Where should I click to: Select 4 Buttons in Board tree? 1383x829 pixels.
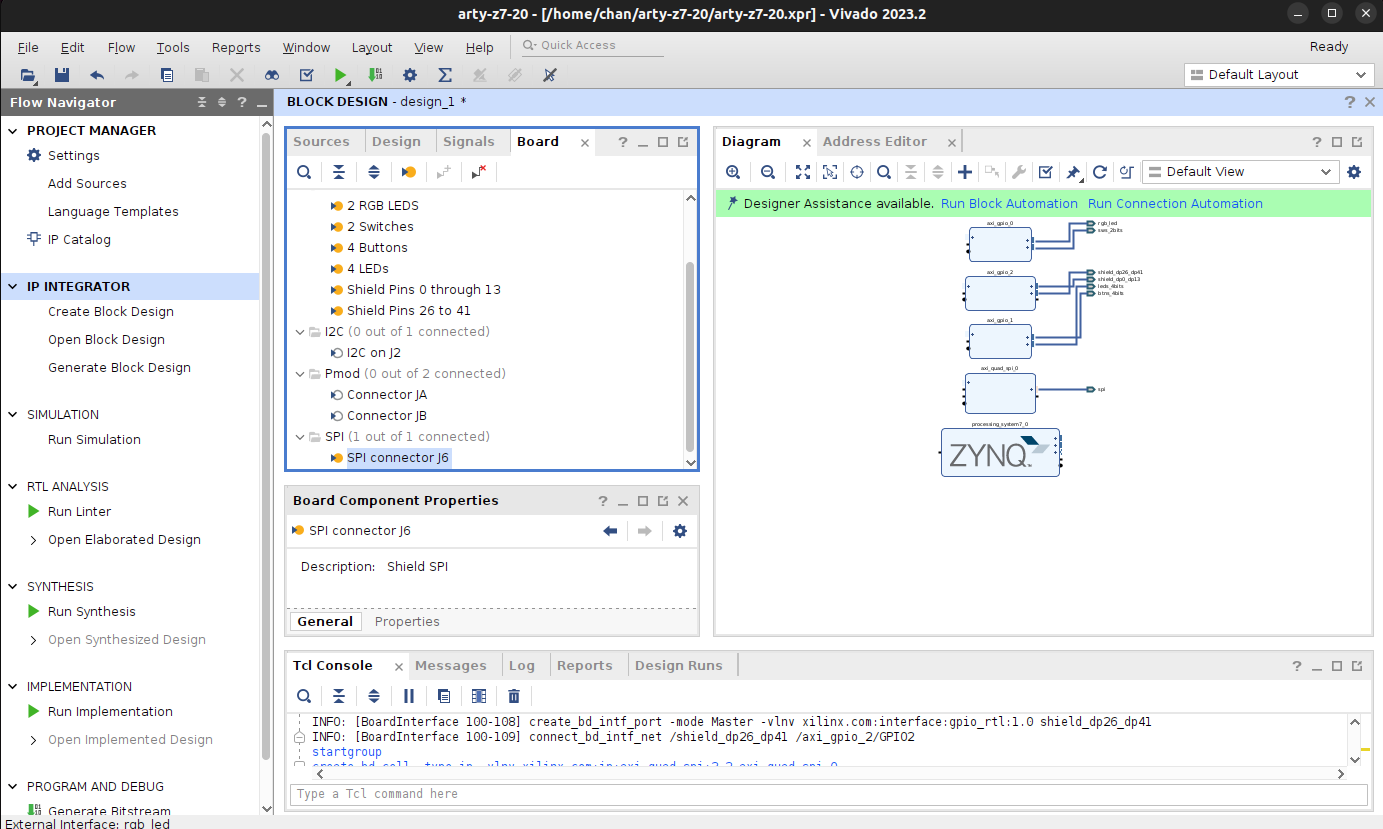pos(377,248)
